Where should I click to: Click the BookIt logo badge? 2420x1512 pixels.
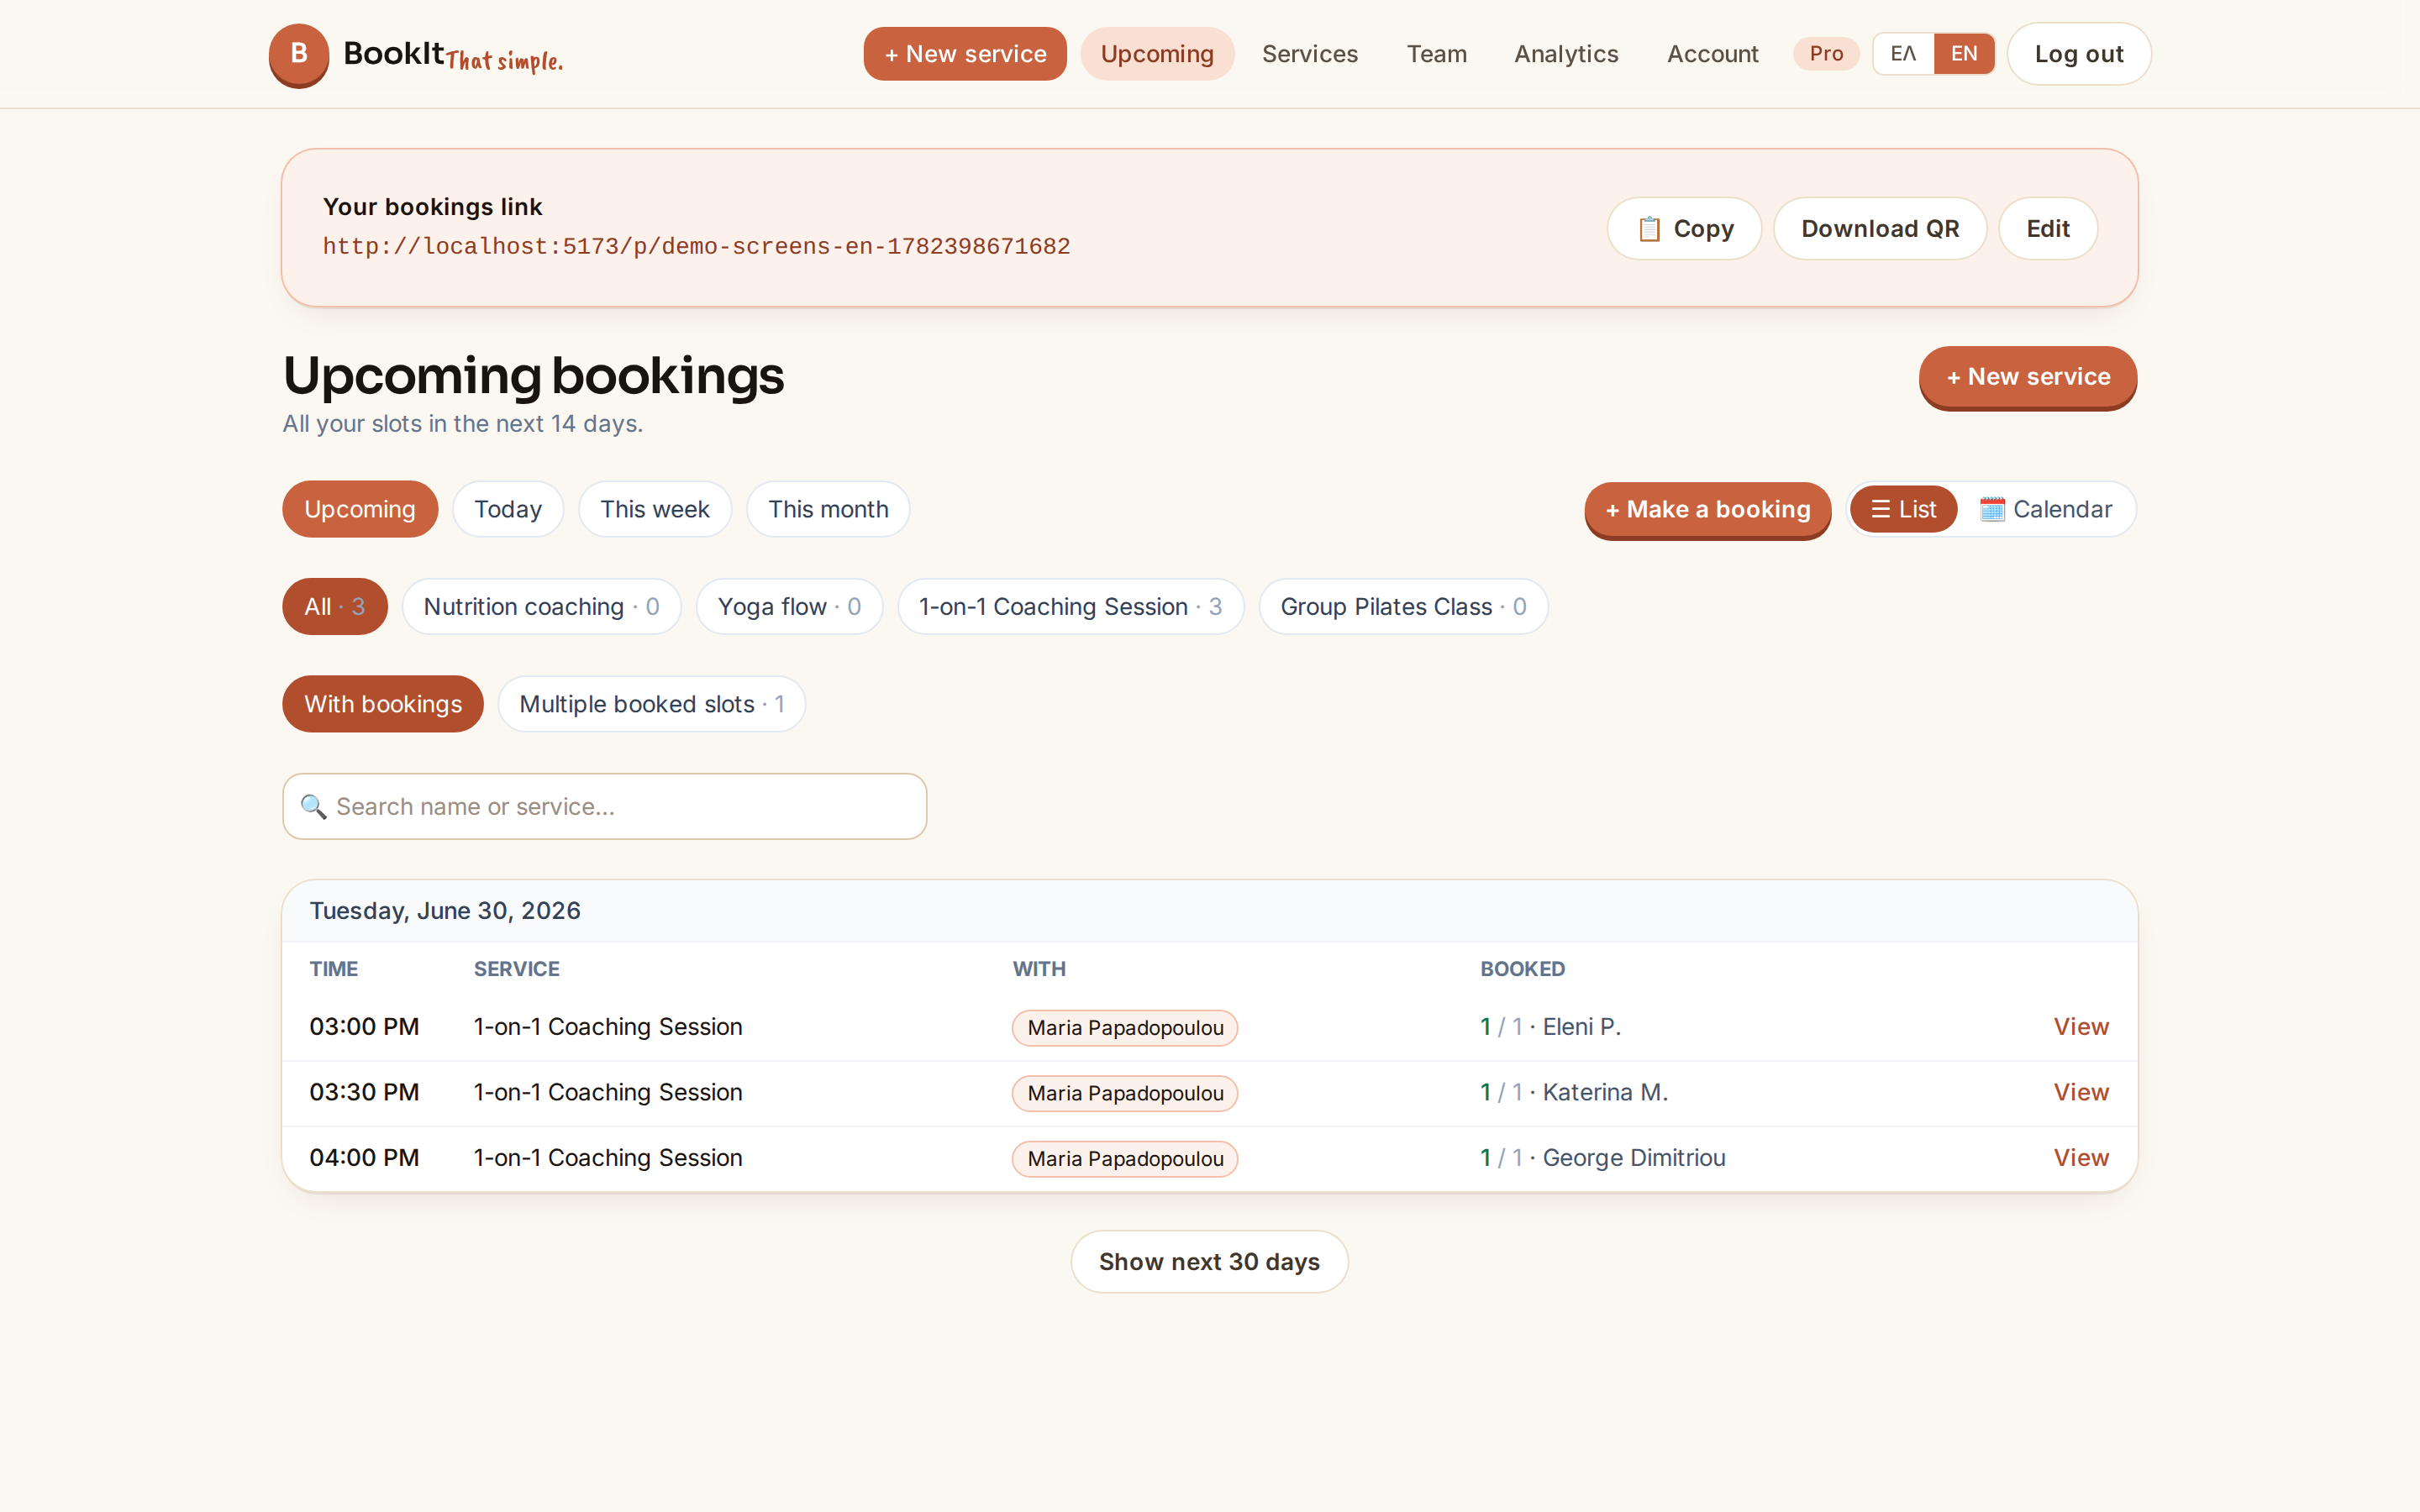298,54
